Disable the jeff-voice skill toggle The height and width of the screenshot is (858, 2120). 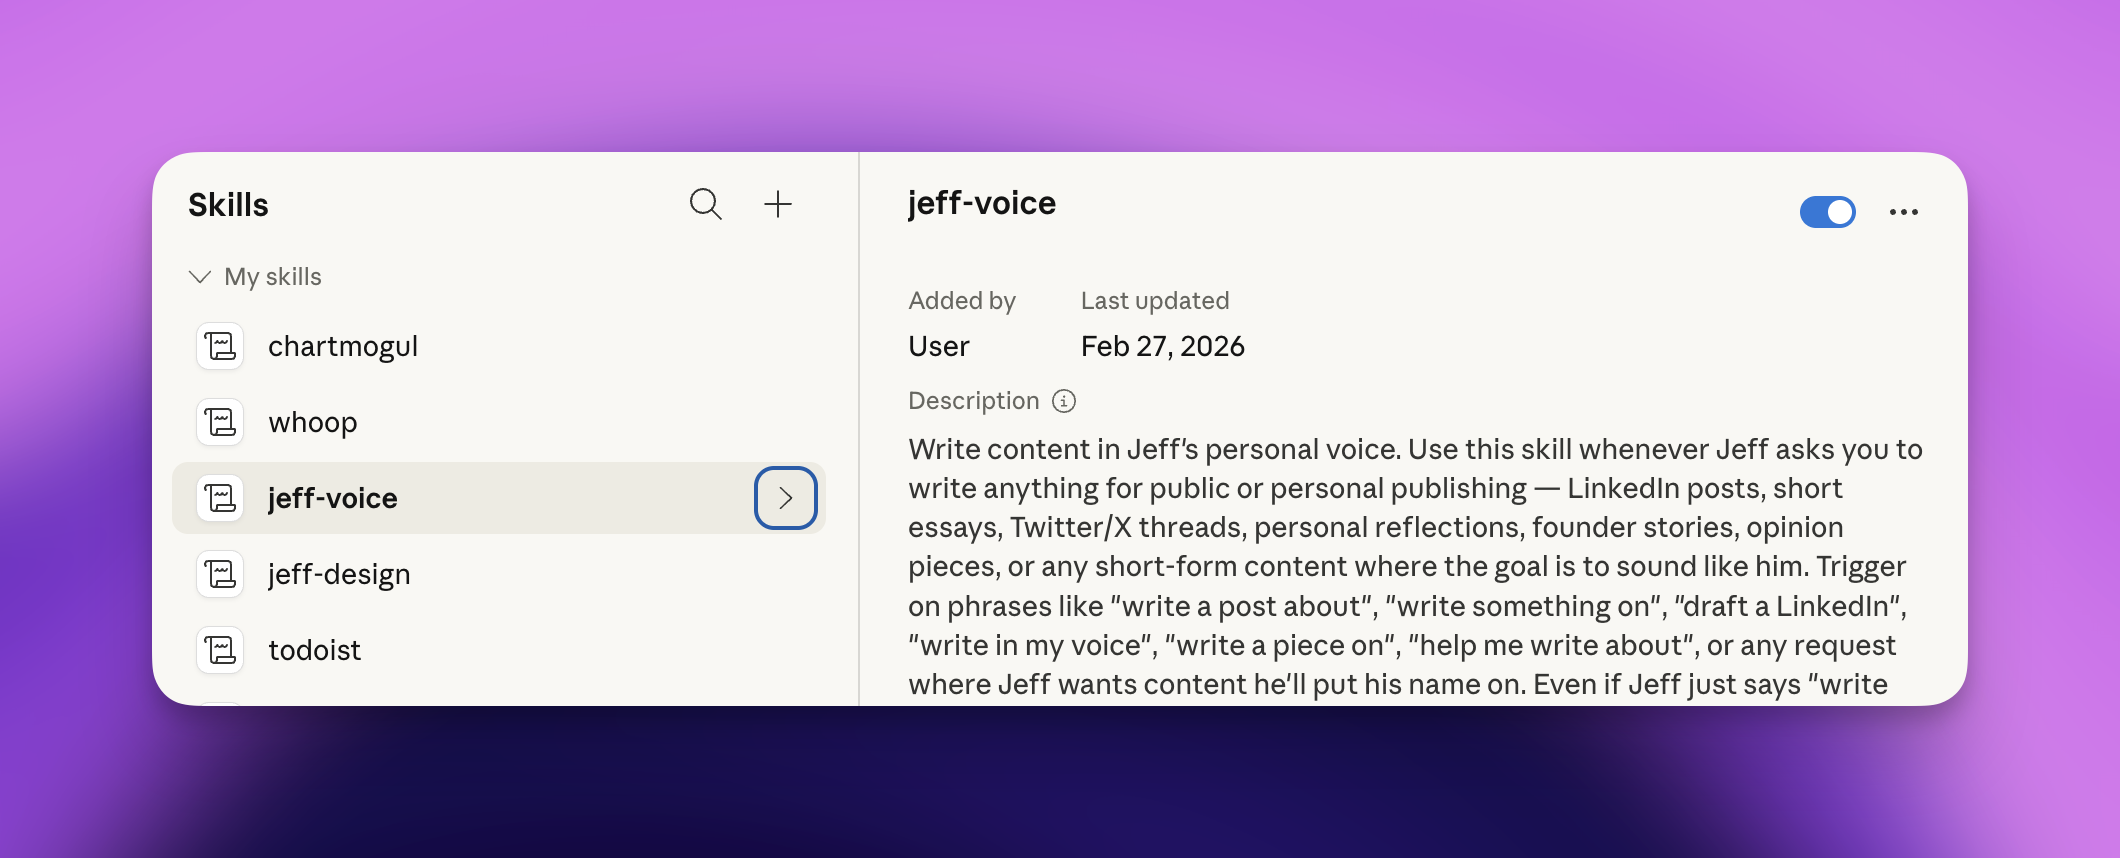(1827, 212)
